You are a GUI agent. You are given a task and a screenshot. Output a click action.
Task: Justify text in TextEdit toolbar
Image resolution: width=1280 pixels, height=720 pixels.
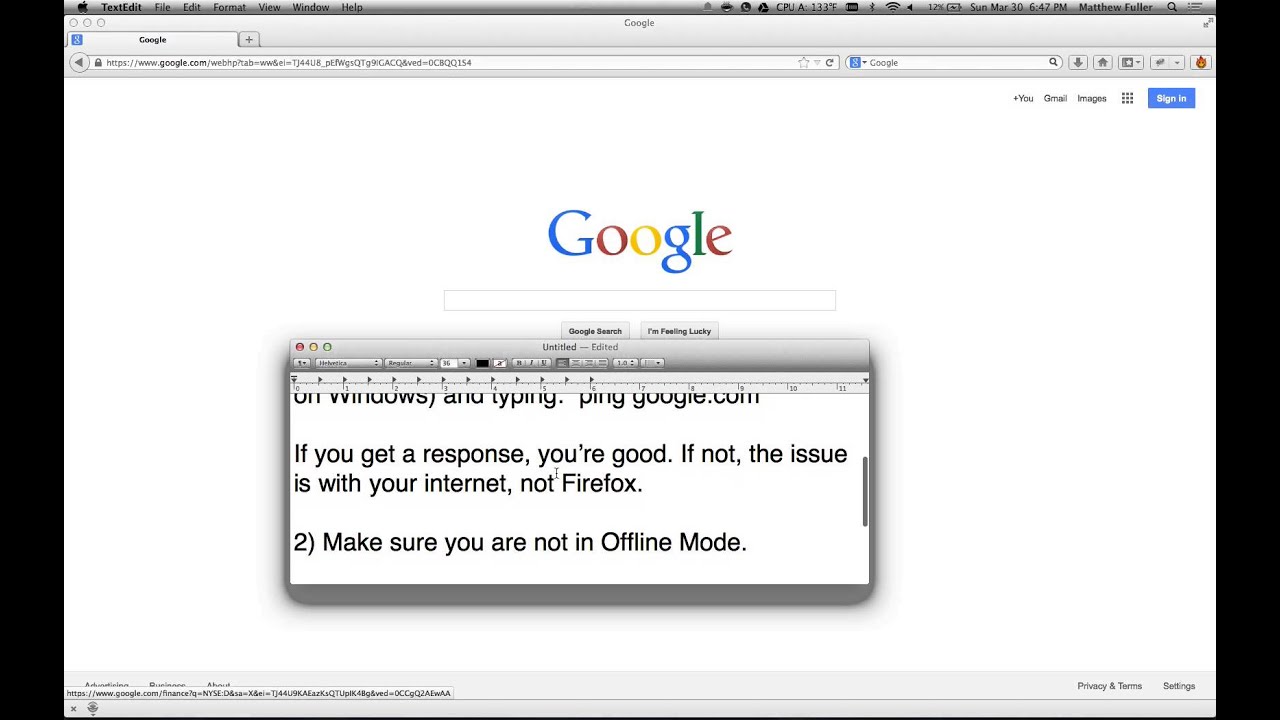click(x=601, y=363)
